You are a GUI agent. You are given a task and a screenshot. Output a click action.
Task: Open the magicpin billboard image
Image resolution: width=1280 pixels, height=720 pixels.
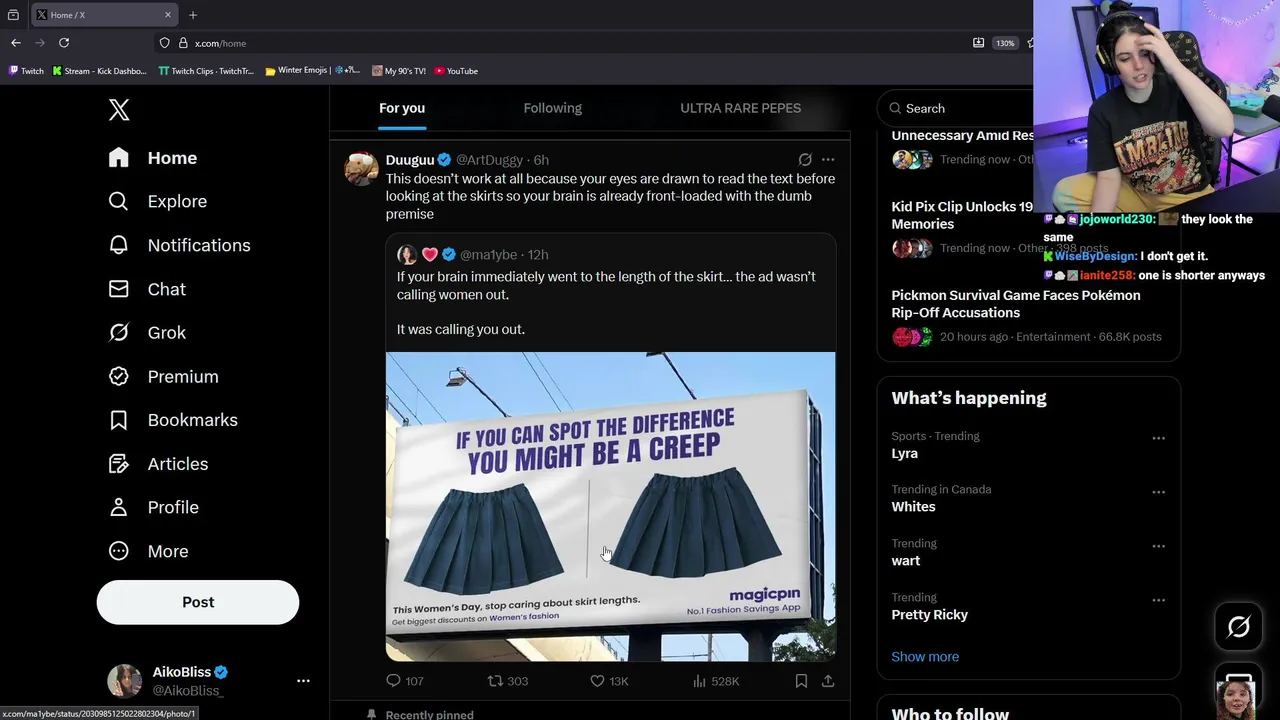pos(610,506)
